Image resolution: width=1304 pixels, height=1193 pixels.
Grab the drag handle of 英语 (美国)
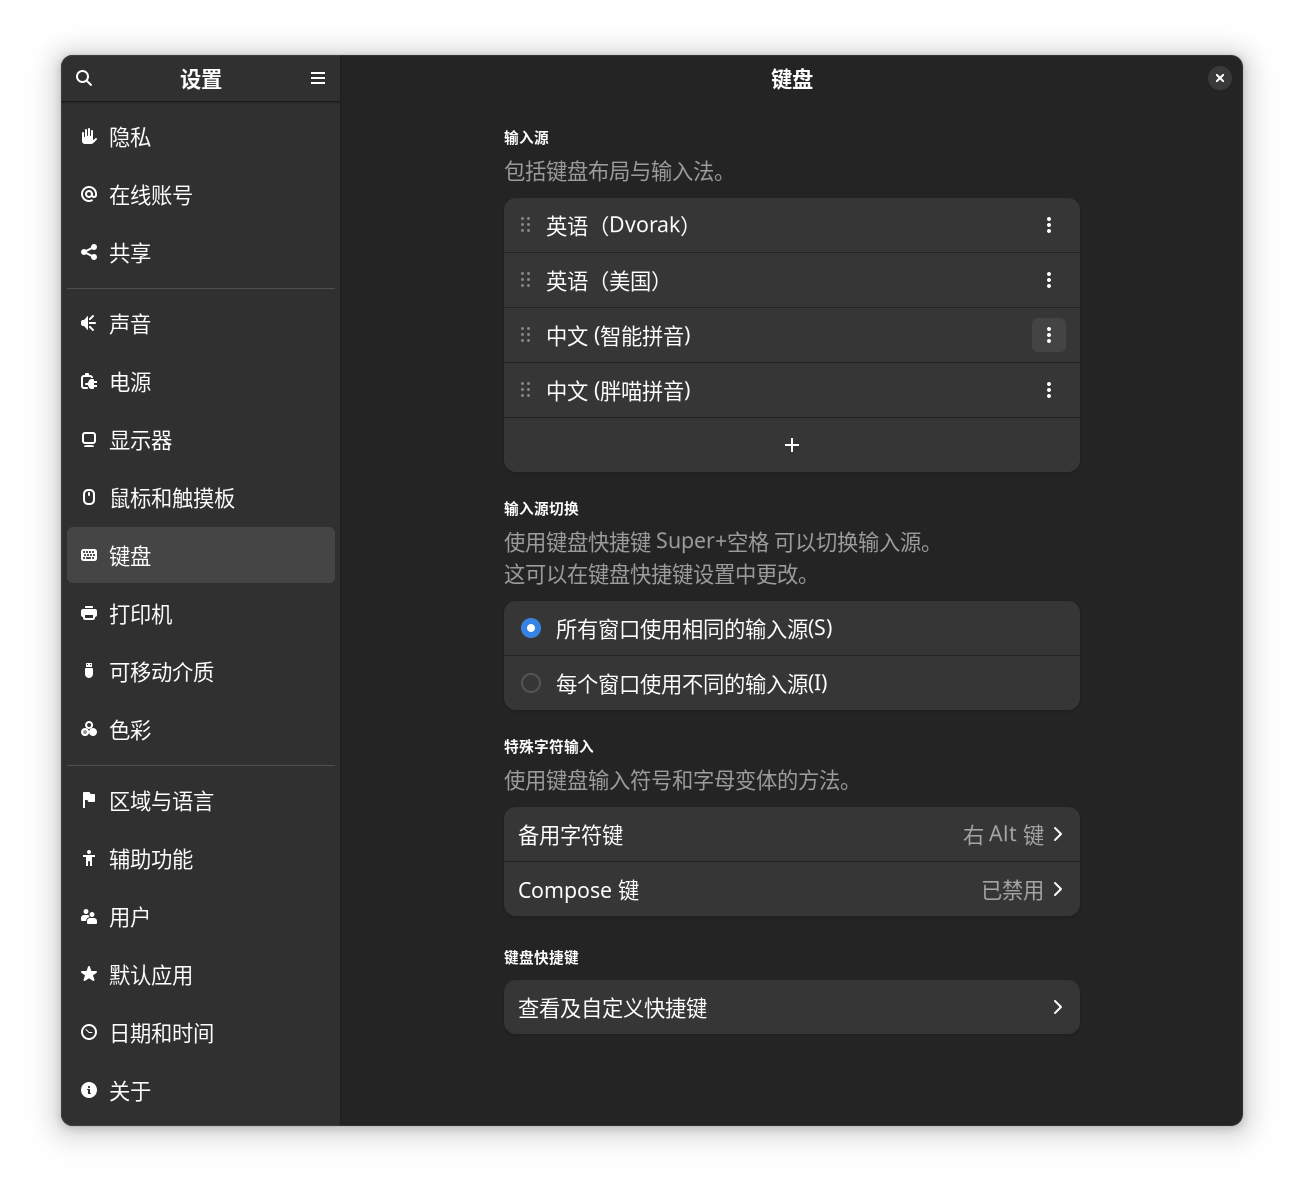[525, 280]
